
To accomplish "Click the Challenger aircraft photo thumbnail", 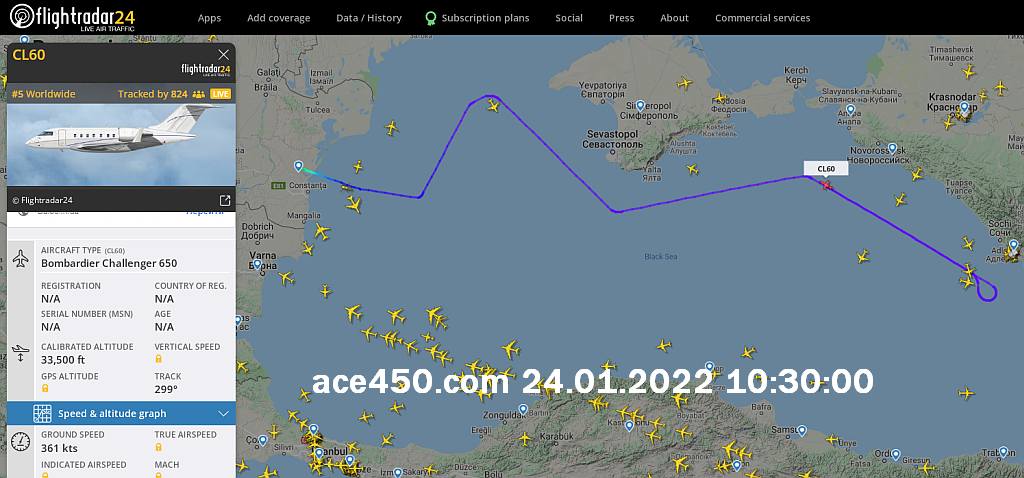I will (x=121, y=144).
